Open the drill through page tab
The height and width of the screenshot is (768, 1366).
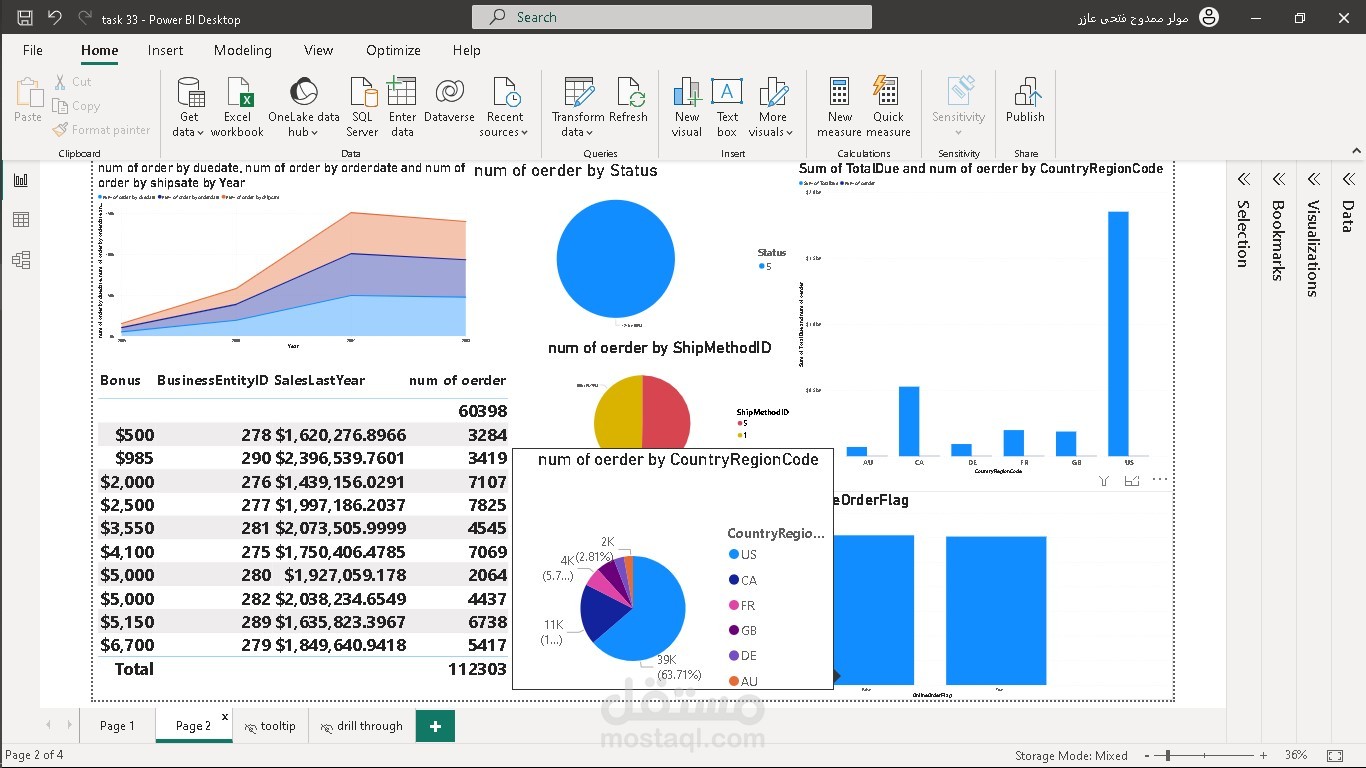tap(361, 725)
